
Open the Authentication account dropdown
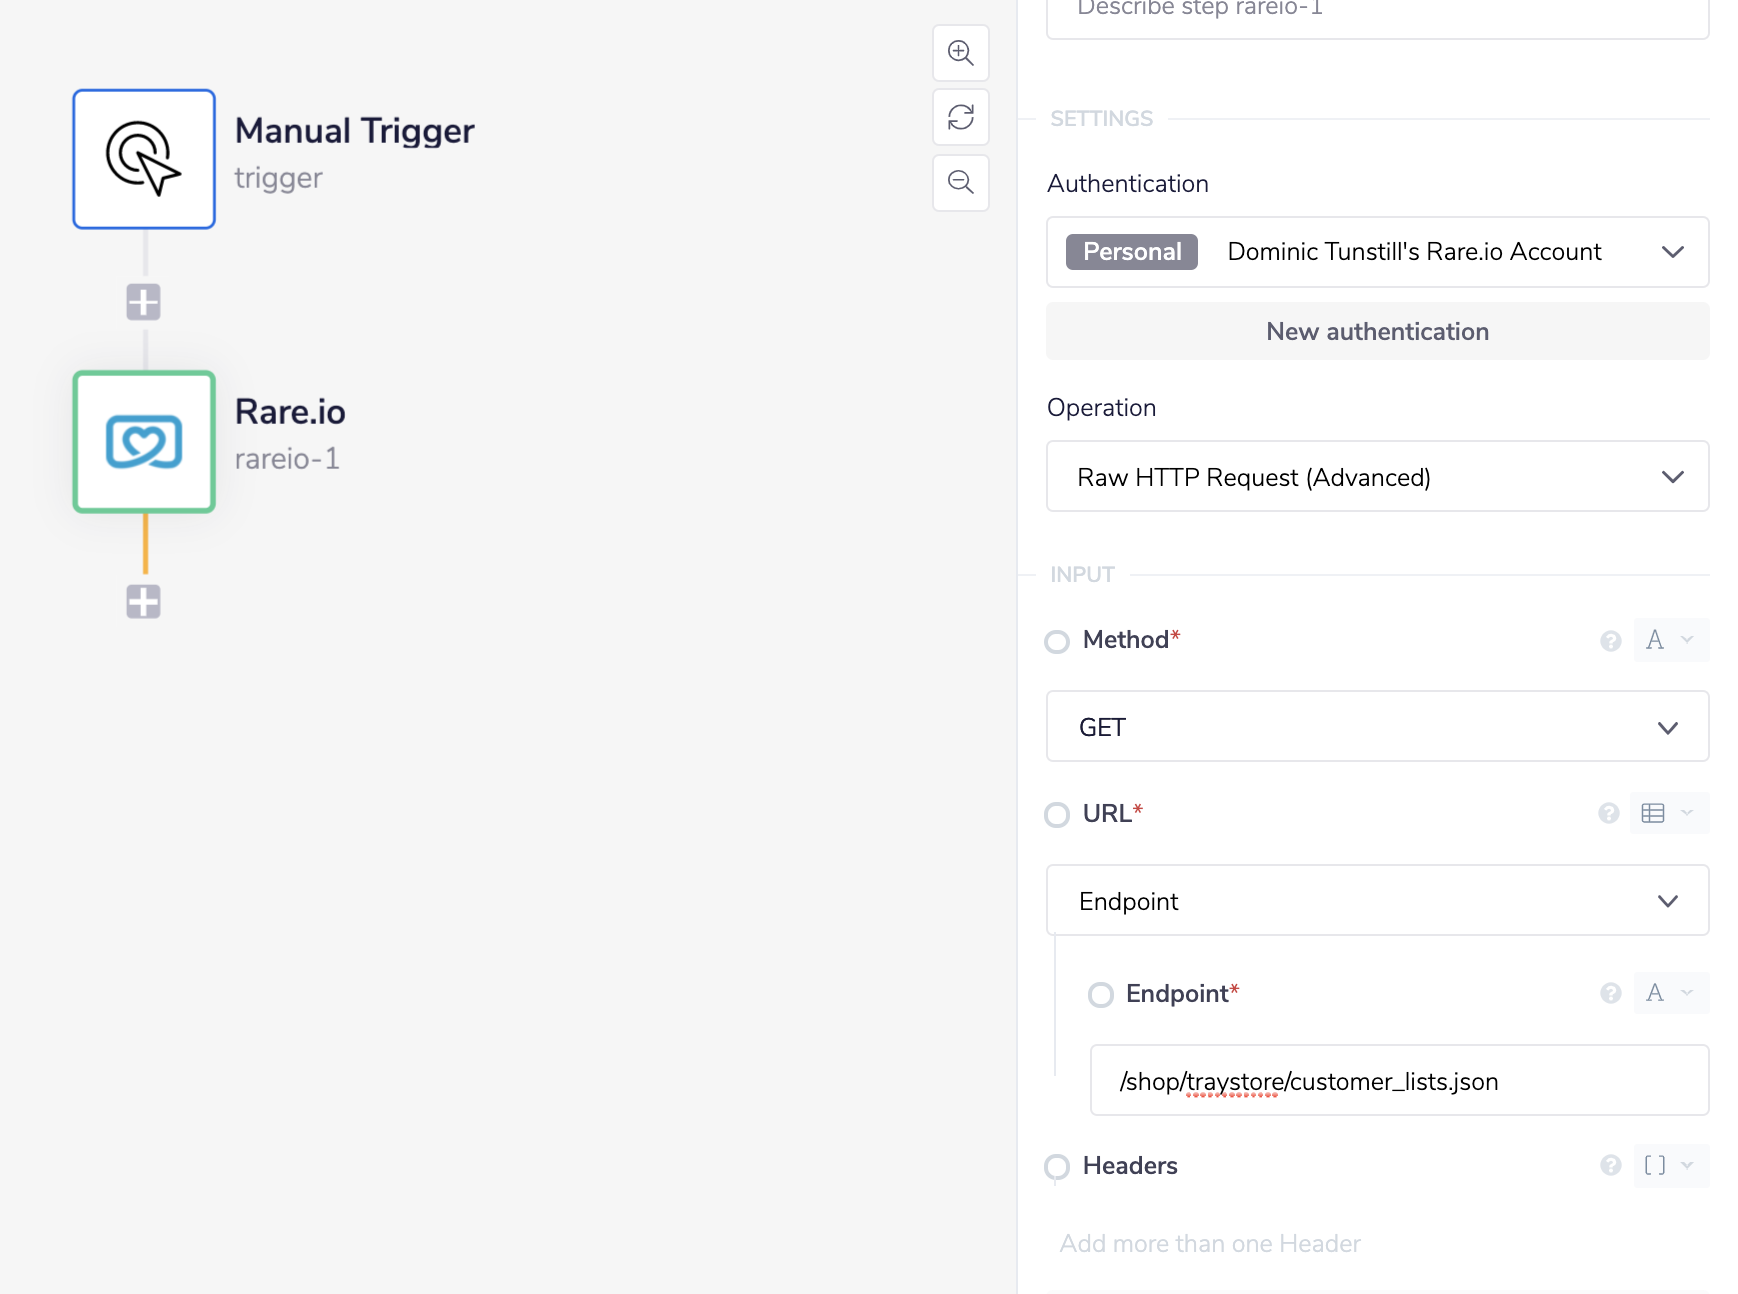1377,252
